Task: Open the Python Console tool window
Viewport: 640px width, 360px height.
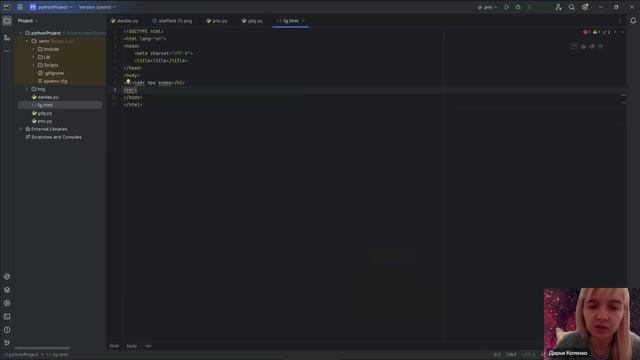Action: pos(7,276)
